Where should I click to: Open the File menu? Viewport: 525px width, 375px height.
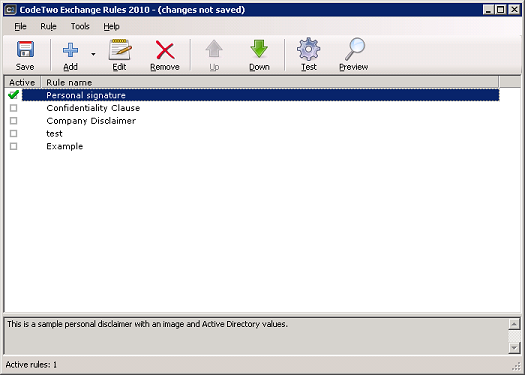(20, 26)
